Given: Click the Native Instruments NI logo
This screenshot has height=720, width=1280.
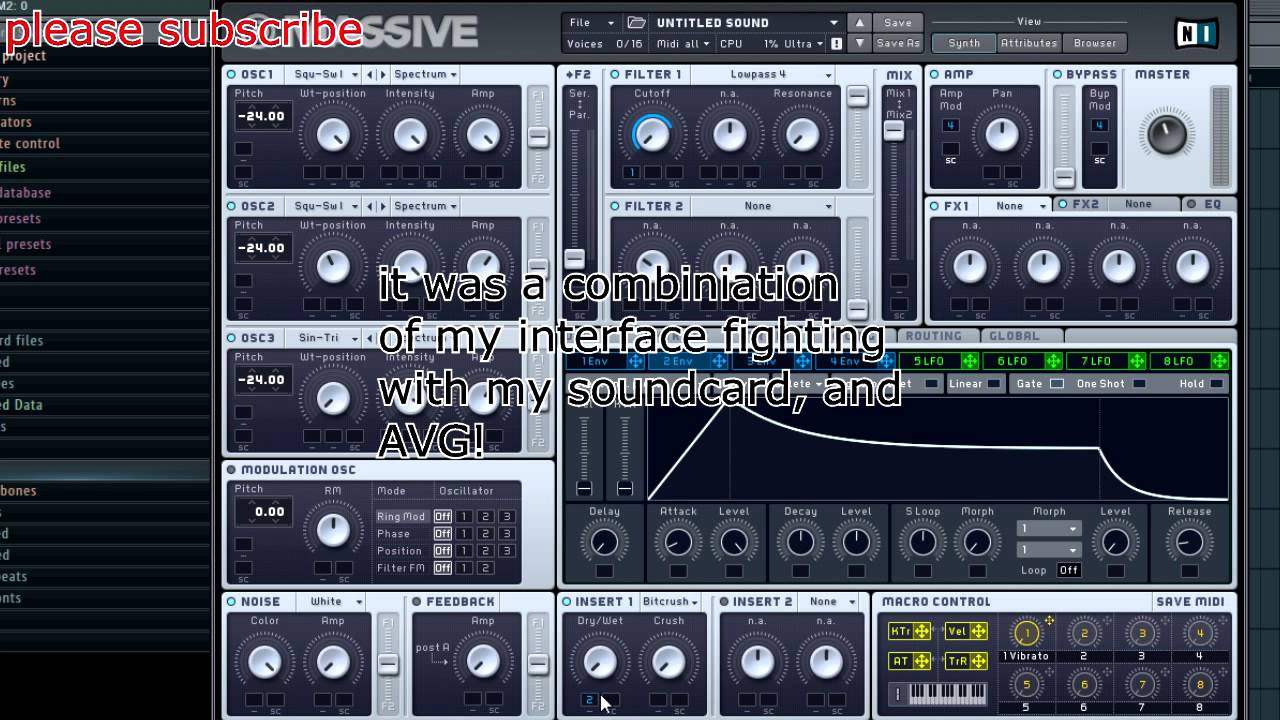Looking at the screenshot, I should [x=1195, y=34].
